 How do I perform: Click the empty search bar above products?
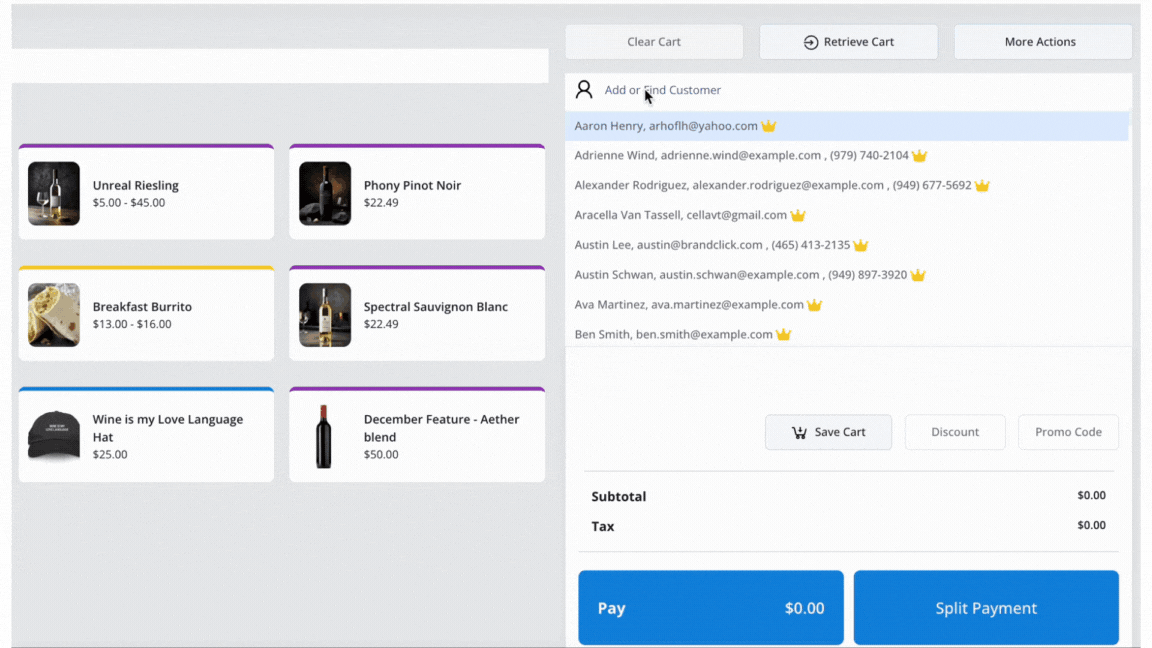click(x=280, y=65)
